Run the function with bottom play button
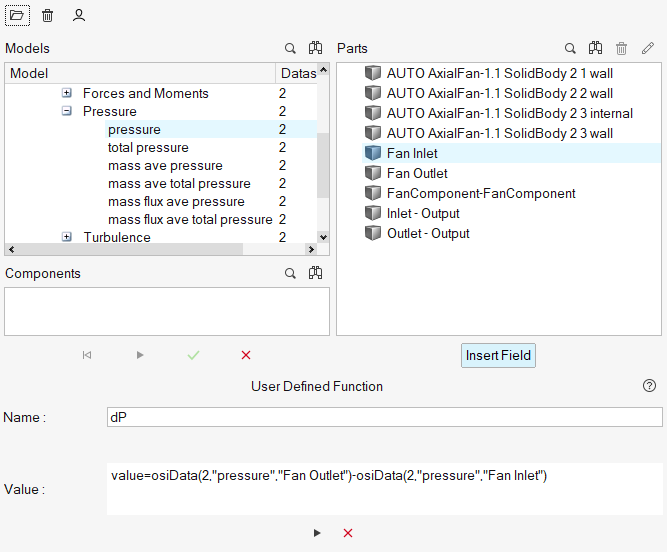Viewport: 667px width, 552px height. [x=318, y=533]
